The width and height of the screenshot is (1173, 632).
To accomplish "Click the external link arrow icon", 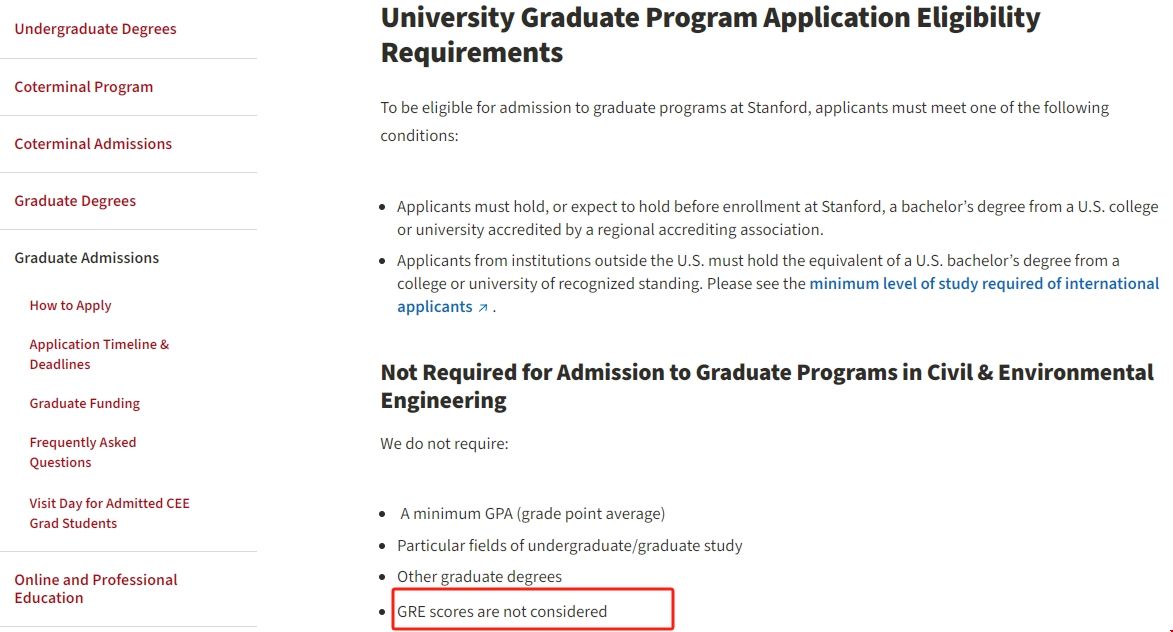I will (x=483, y=308).
